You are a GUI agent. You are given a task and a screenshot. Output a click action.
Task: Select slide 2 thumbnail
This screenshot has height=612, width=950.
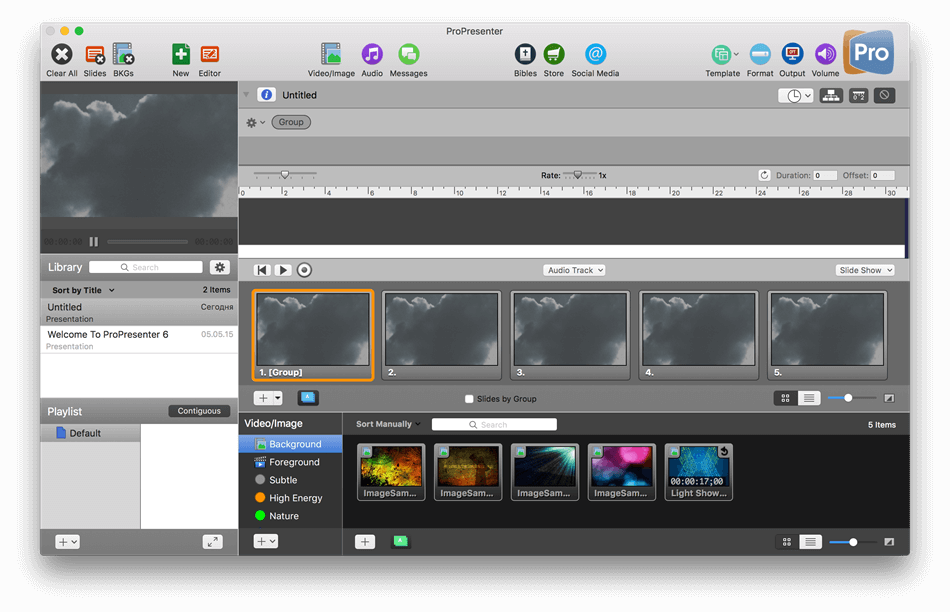pyautogui.click(x=441, y=335)
